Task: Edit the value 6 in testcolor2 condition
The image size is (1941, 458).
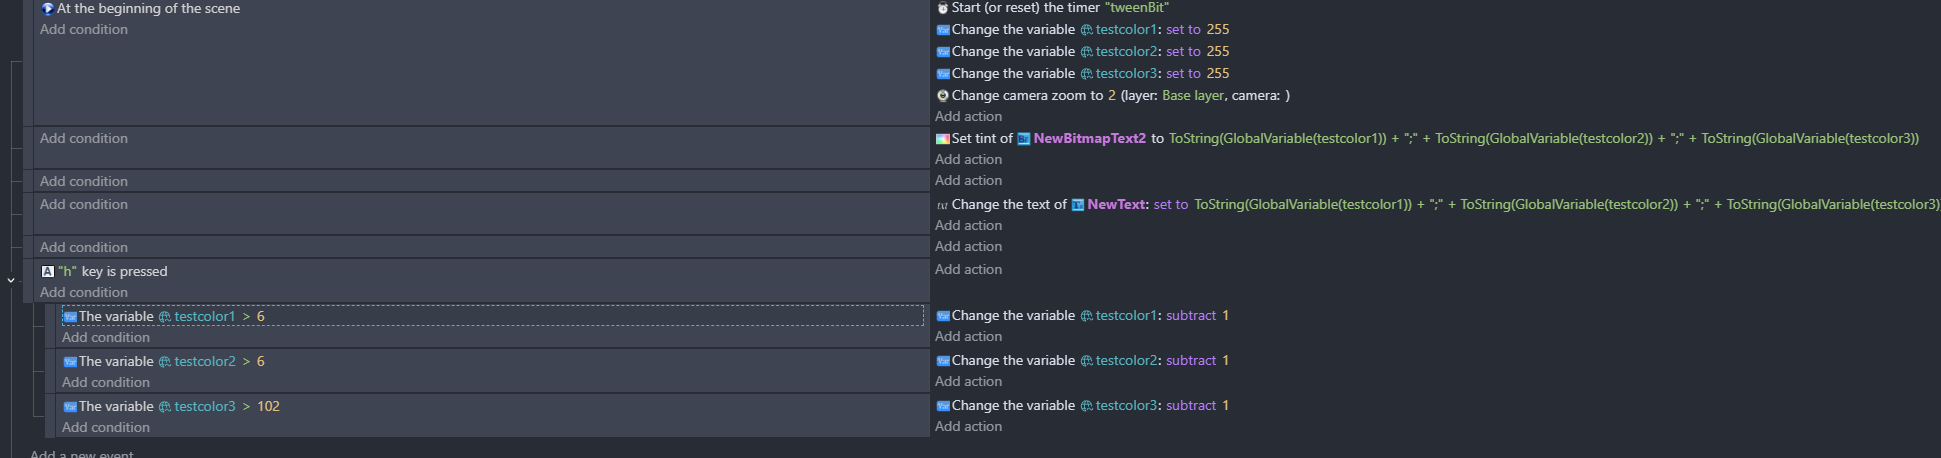Action: (261, 362)
